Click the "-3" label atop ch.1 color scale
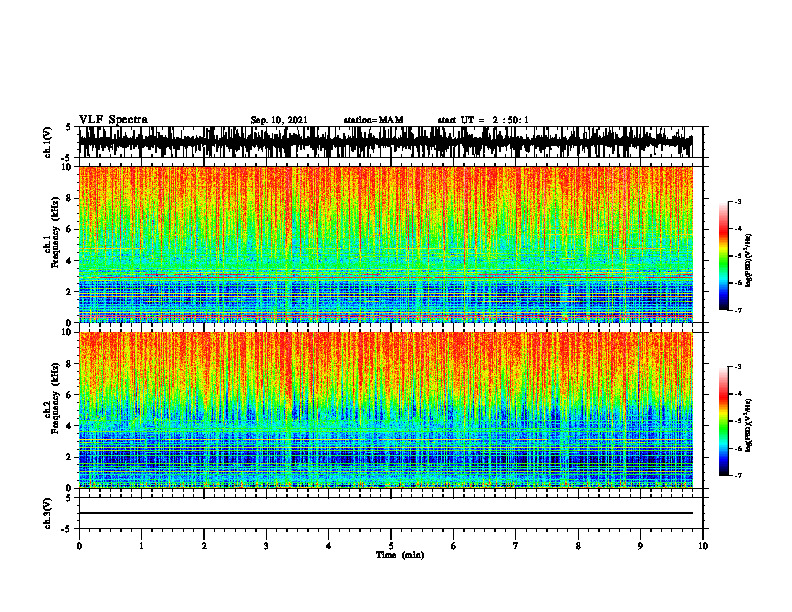 click(x=738, y=201)
